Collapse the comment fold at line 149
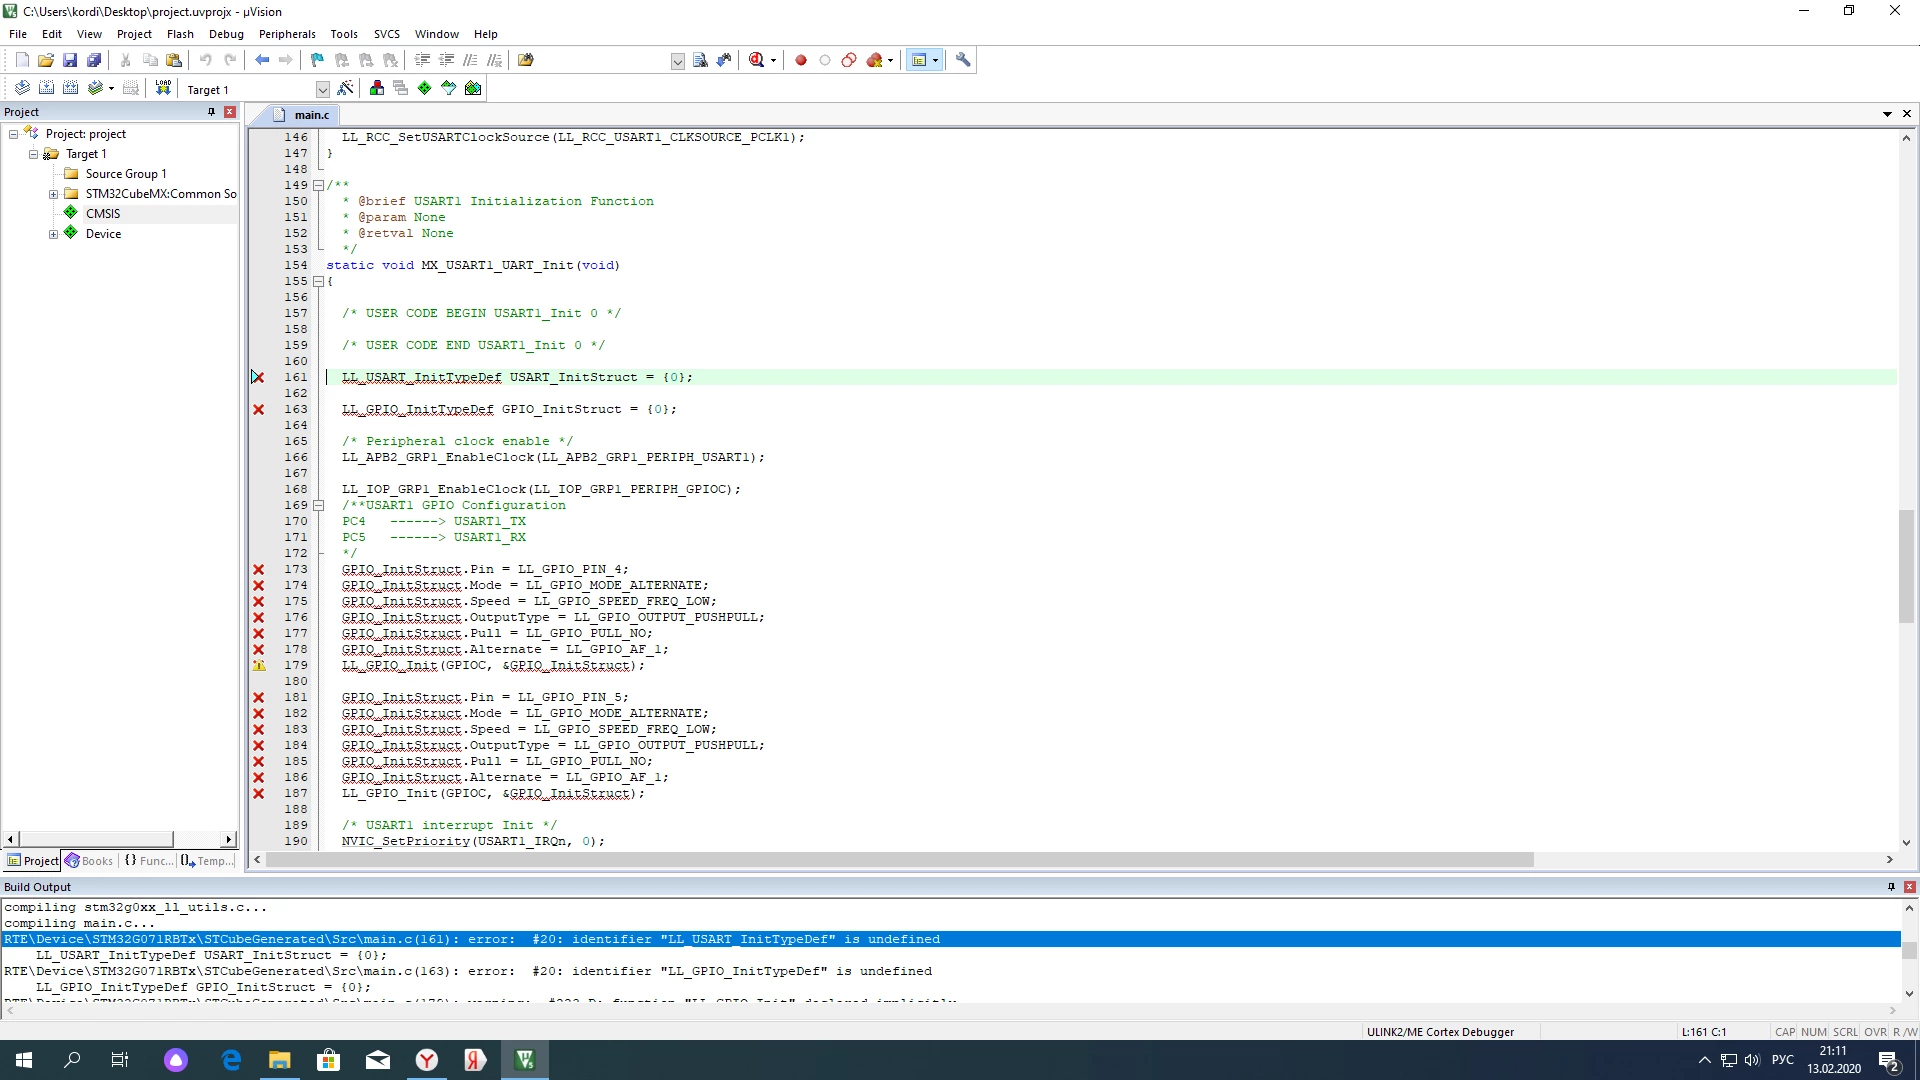This screenshot has width=1920, height=1080. click(319, 185)
